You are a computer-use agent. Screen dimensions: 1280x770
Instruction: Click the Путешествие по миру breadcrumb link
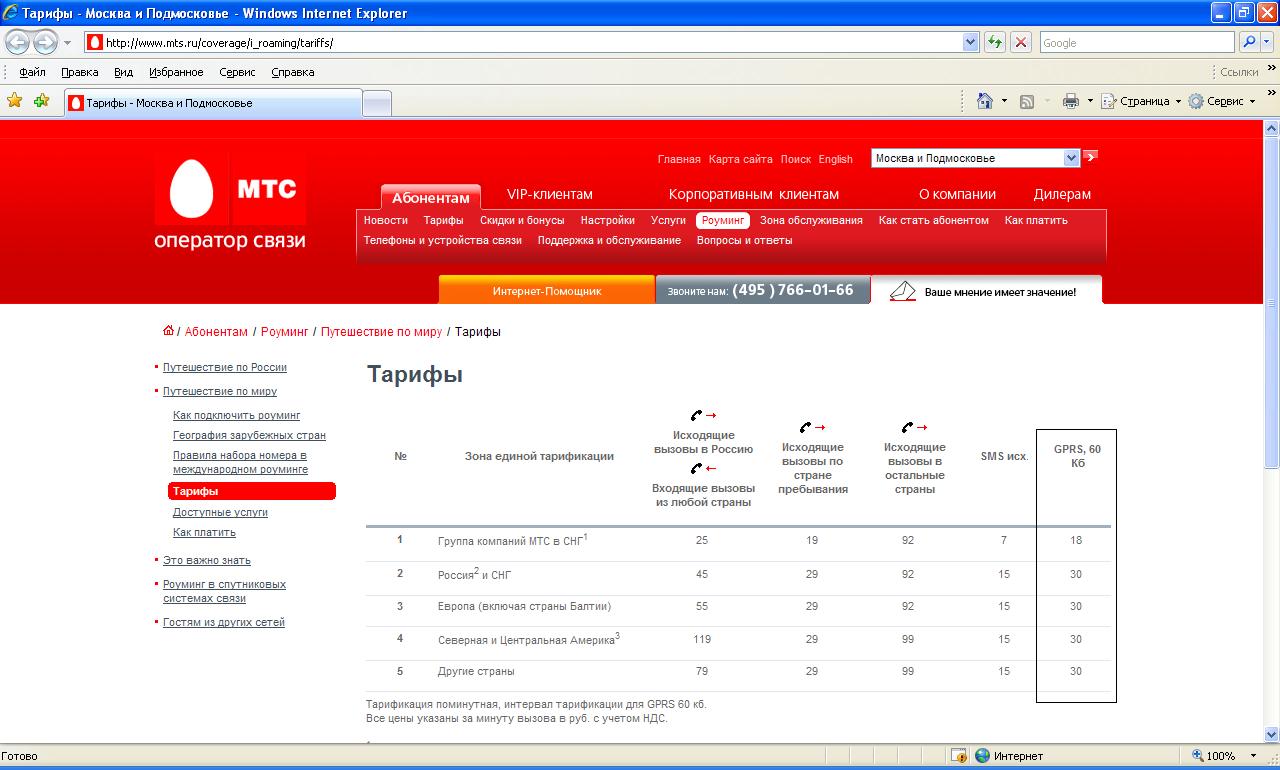point(381,331)
